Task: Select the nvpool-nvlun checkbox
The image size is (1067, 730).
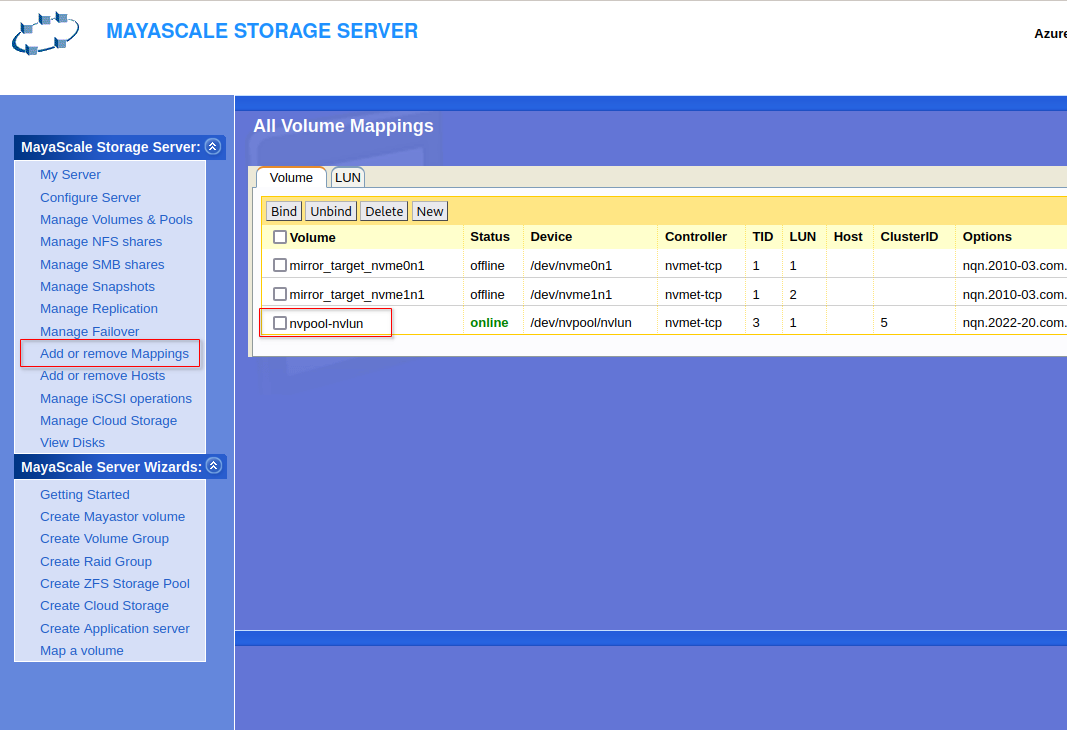Action: tap(280, 323)
